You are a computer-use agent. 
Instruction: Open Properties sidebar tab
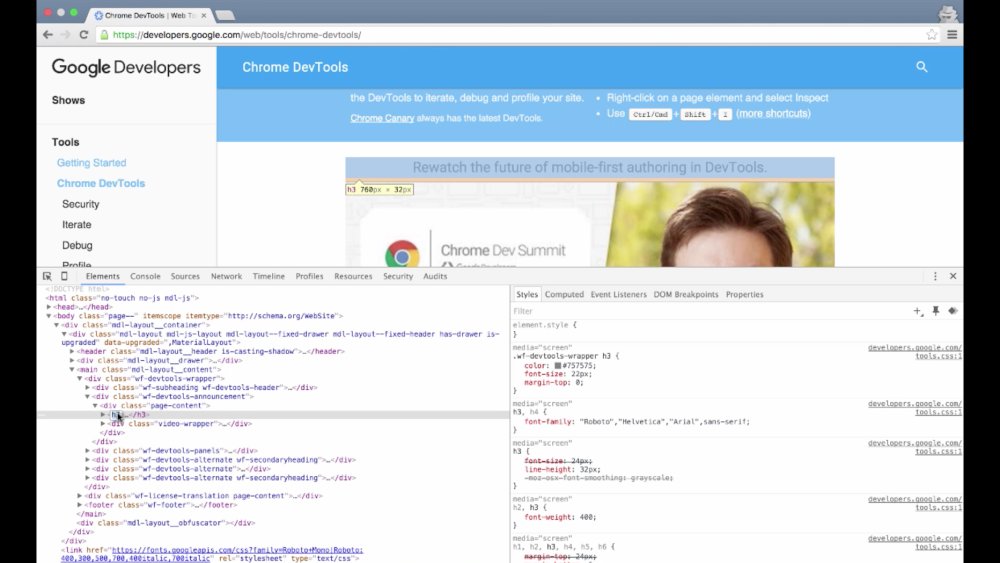(744, 295)
